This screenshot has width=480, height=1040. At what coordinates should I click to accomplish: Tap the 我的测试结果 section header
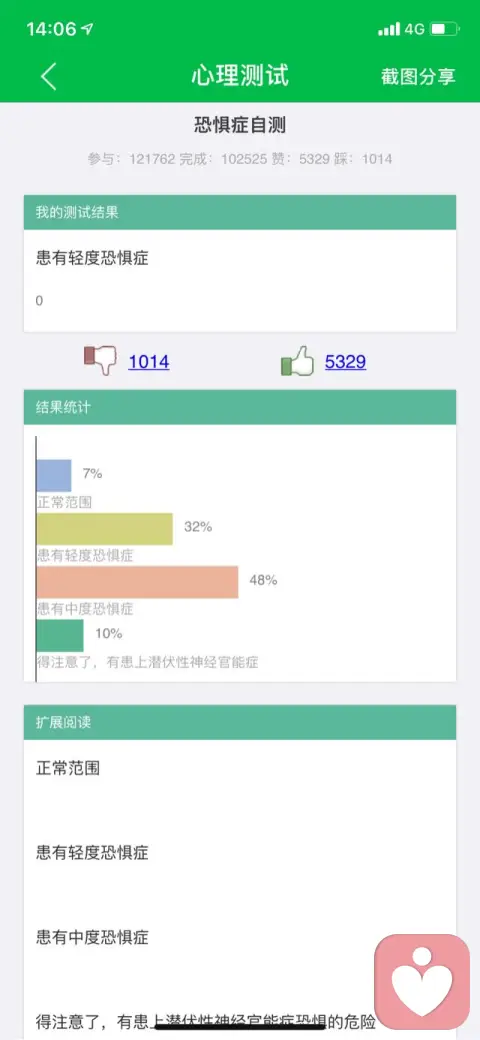pyautogui.click(x=240, y=212)
